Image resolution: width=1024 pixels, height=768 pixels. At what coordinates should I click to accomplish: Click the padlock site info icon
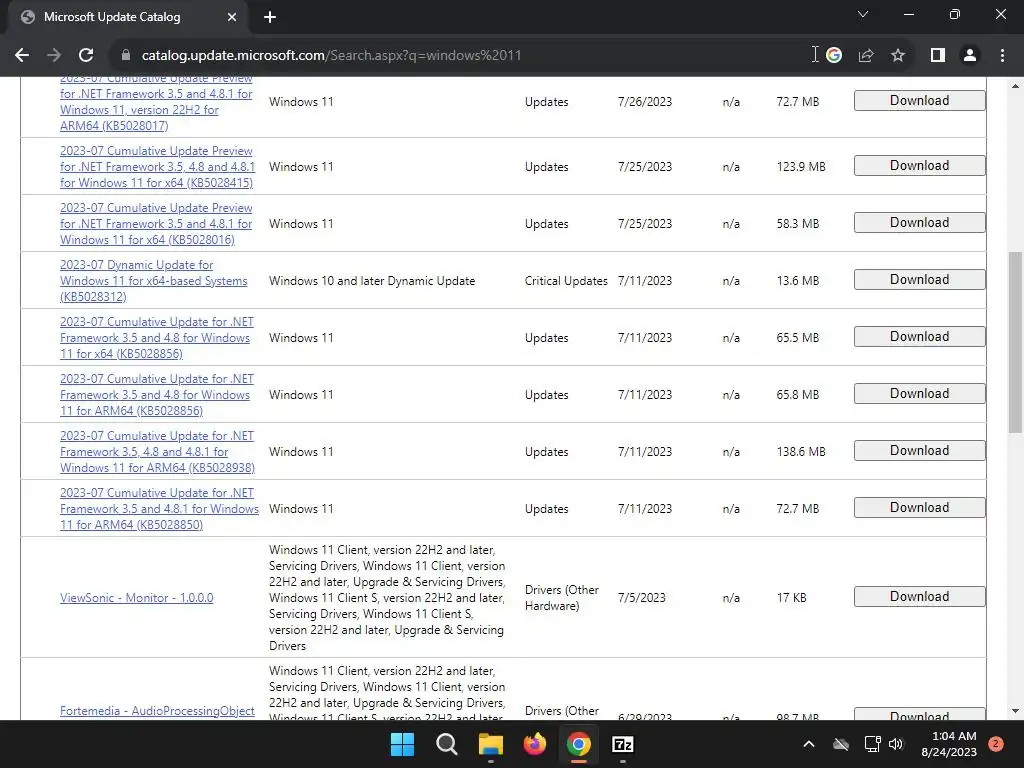point(126,56)
